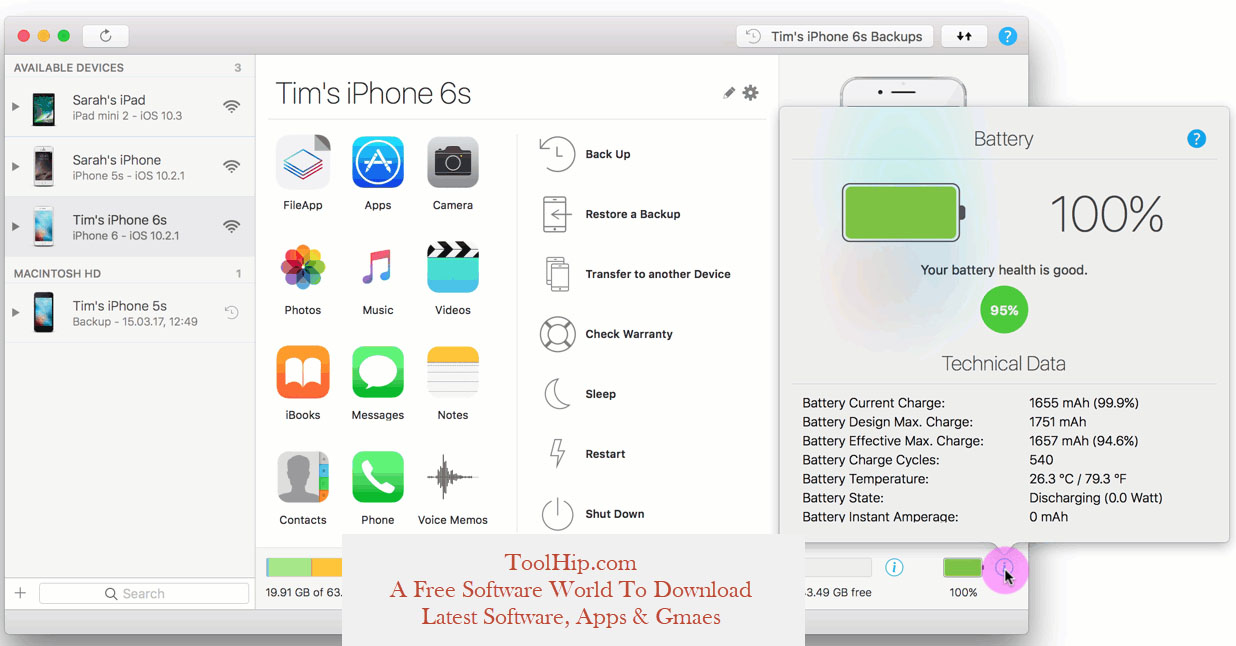Open the transfers arrows button in toolbar

point(964,36)
